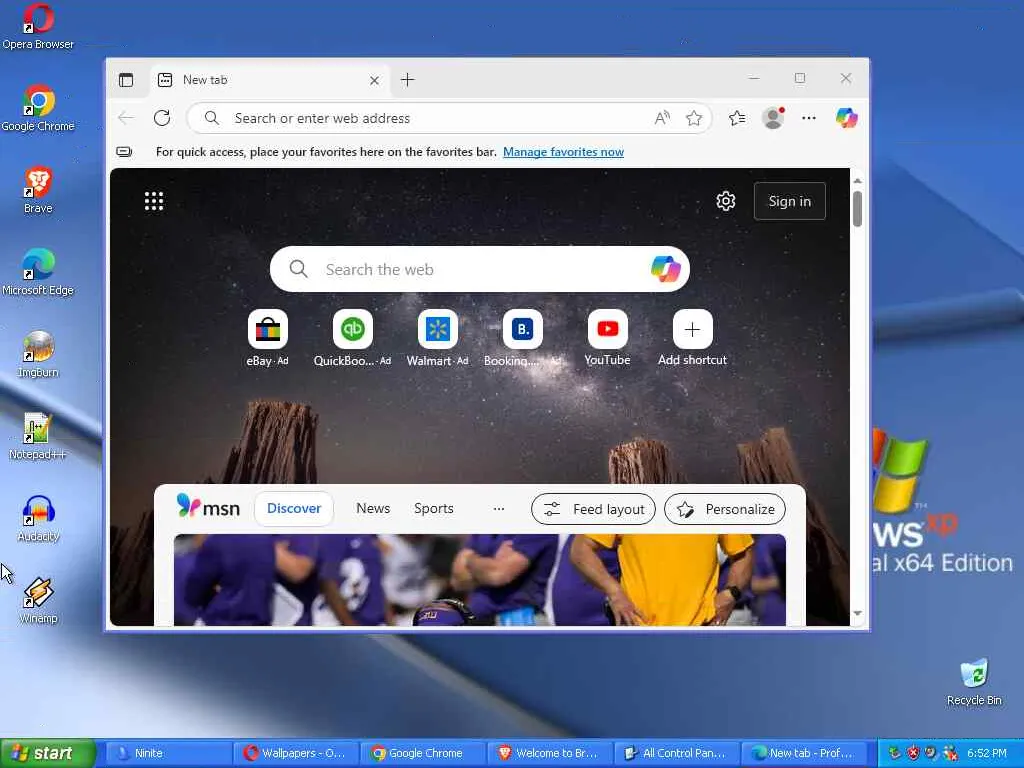Open the Windows start menu

(48, 753)
